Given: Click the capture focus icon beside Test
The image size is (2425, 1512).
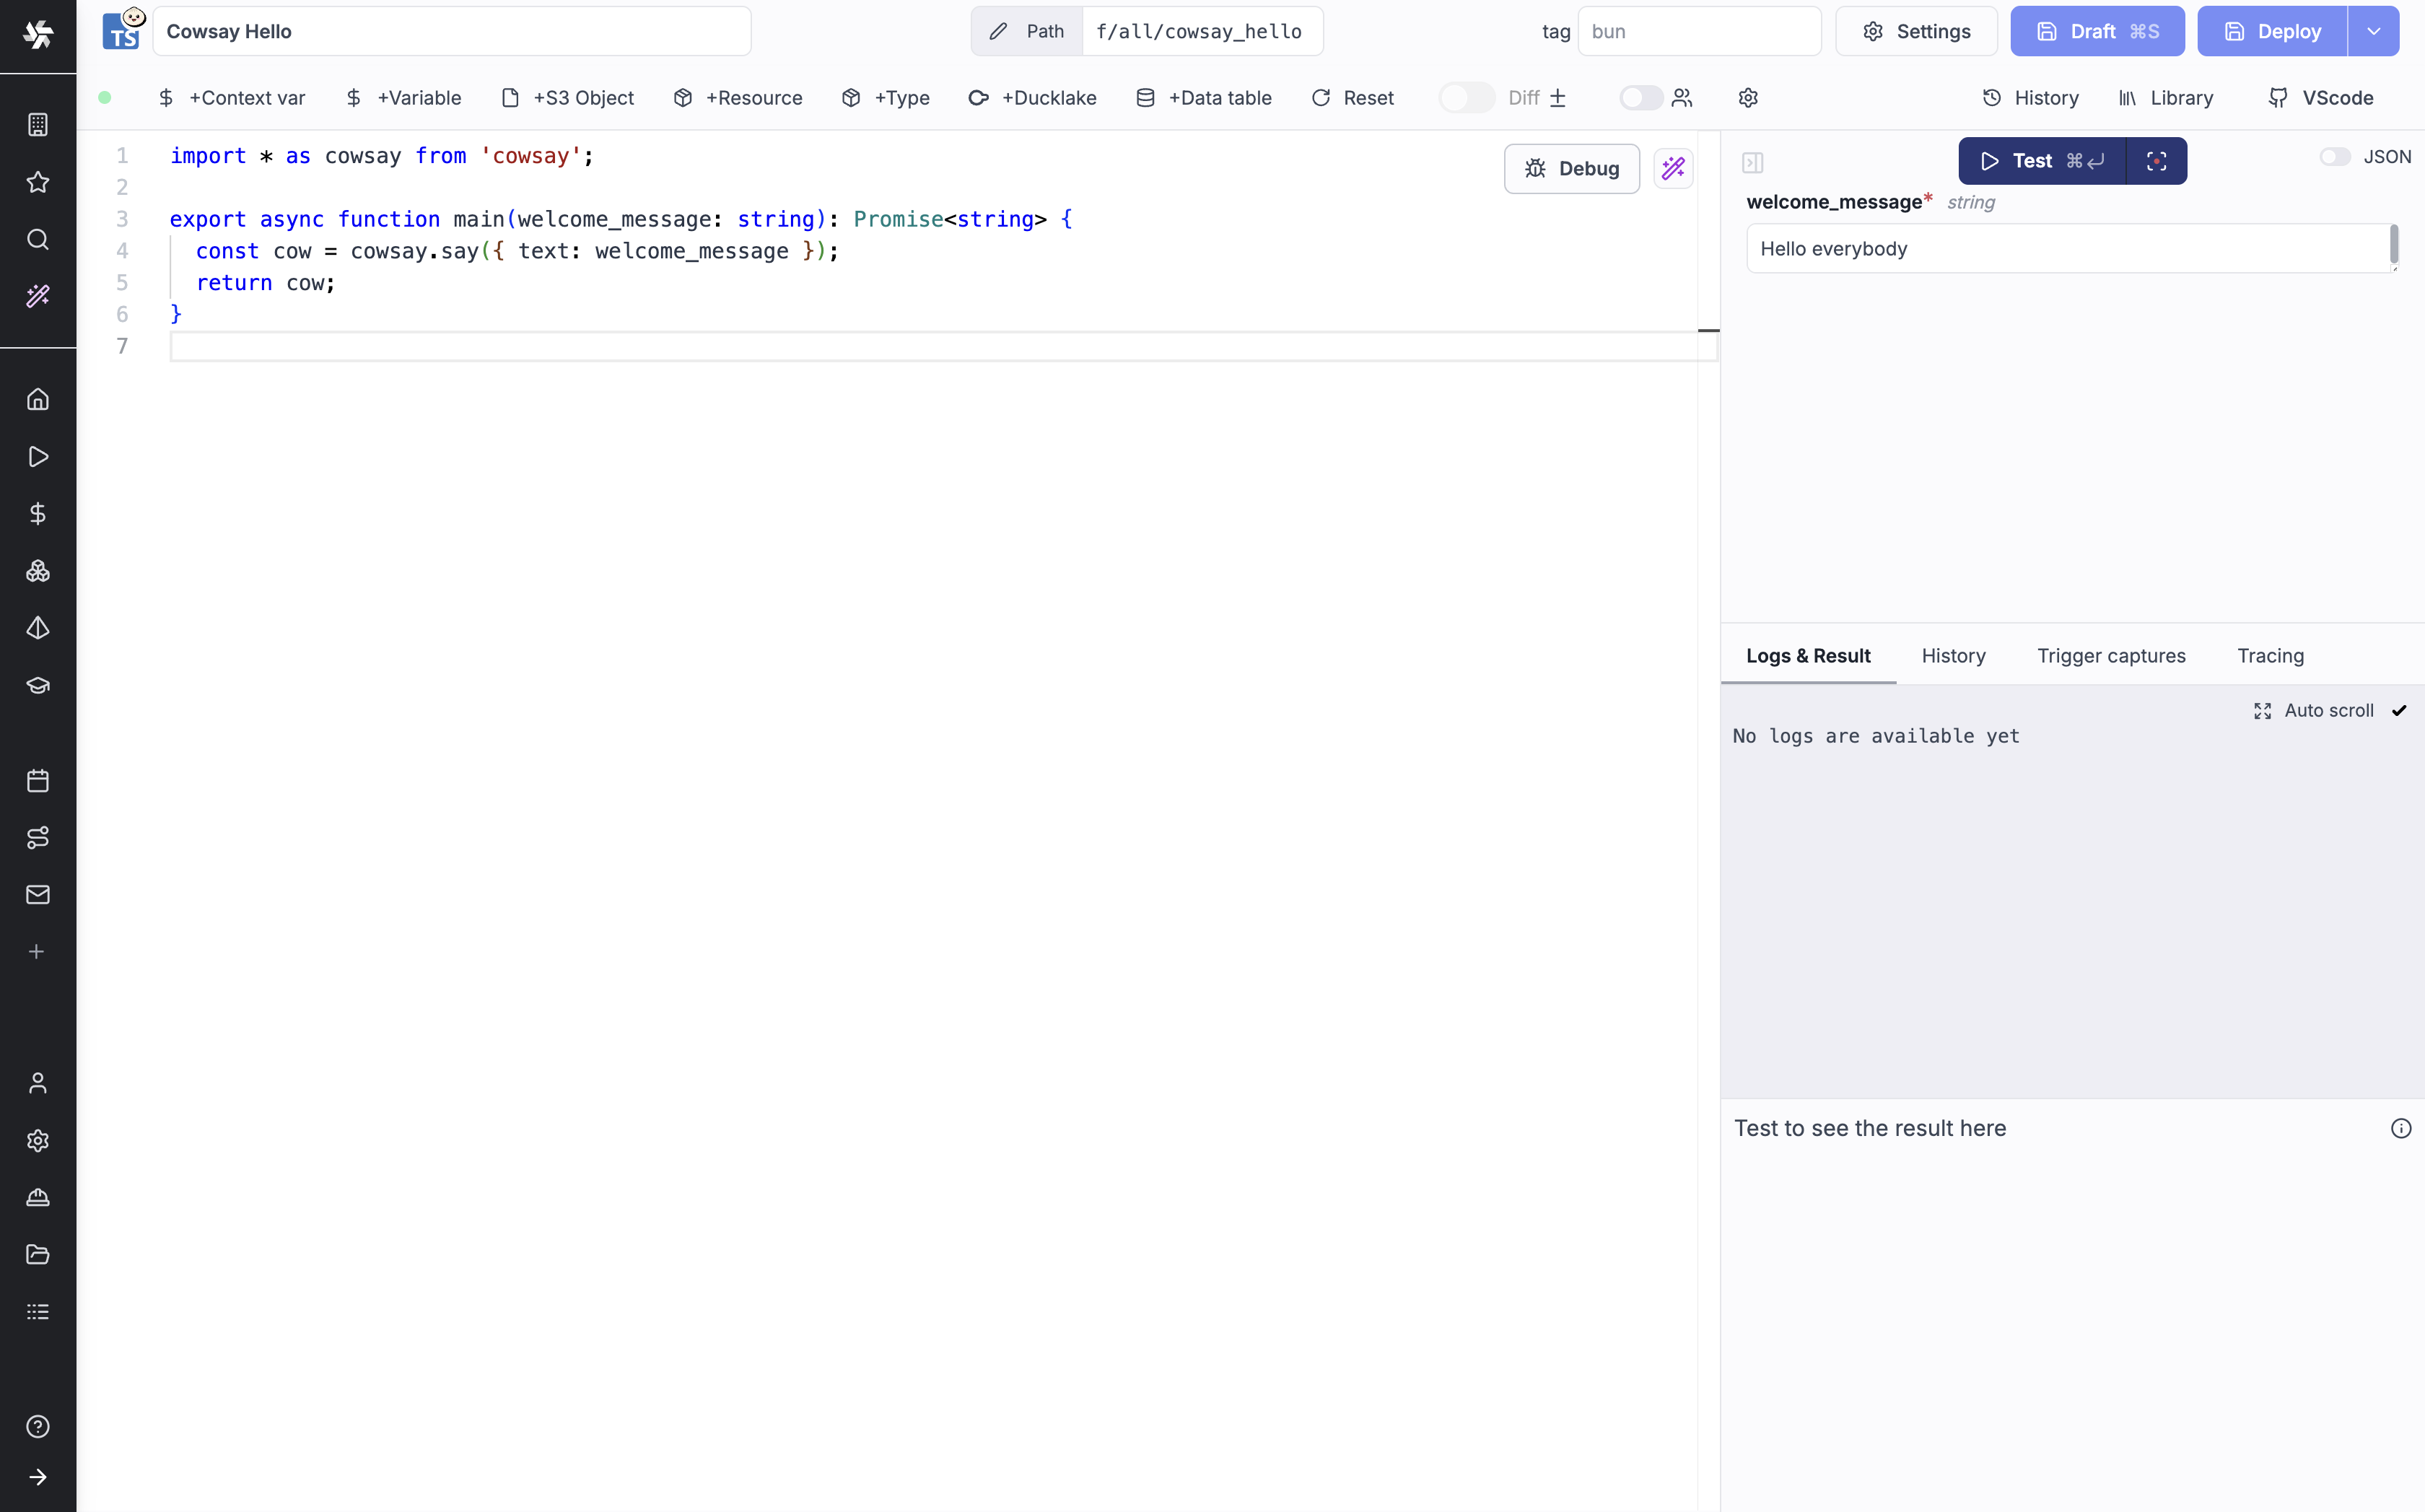Looking at the screenshot, I should pyautogui.click(x=2156, y=161).
